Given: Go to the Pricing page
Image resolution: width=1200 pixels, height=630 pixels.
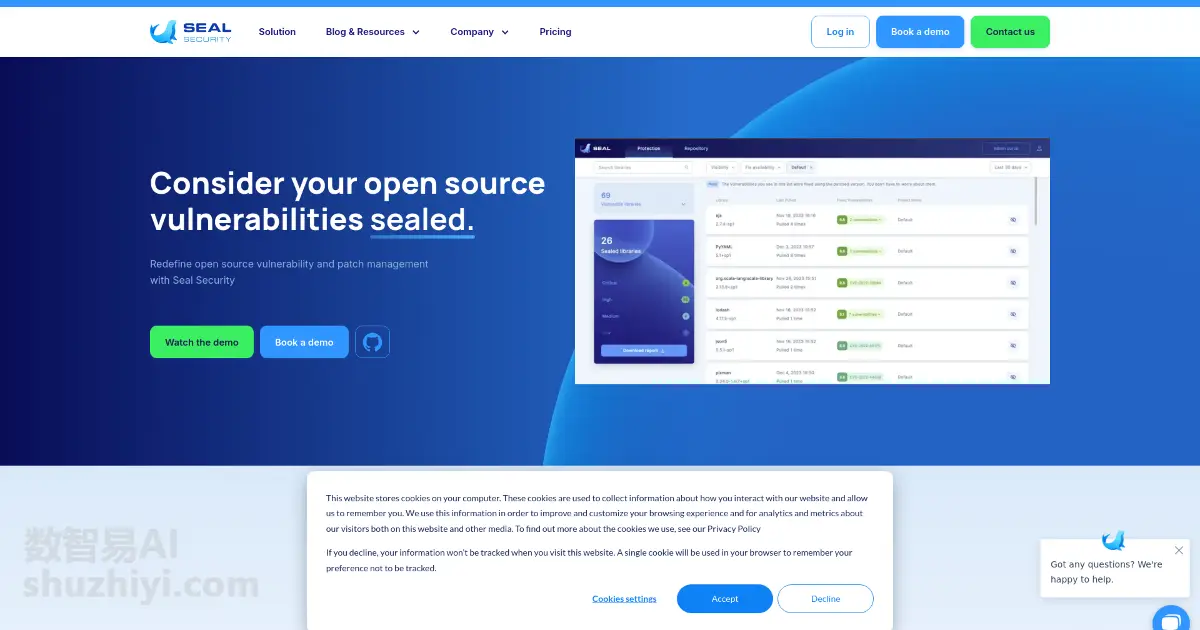Looking at the screenshot, I should pos(555,32).
